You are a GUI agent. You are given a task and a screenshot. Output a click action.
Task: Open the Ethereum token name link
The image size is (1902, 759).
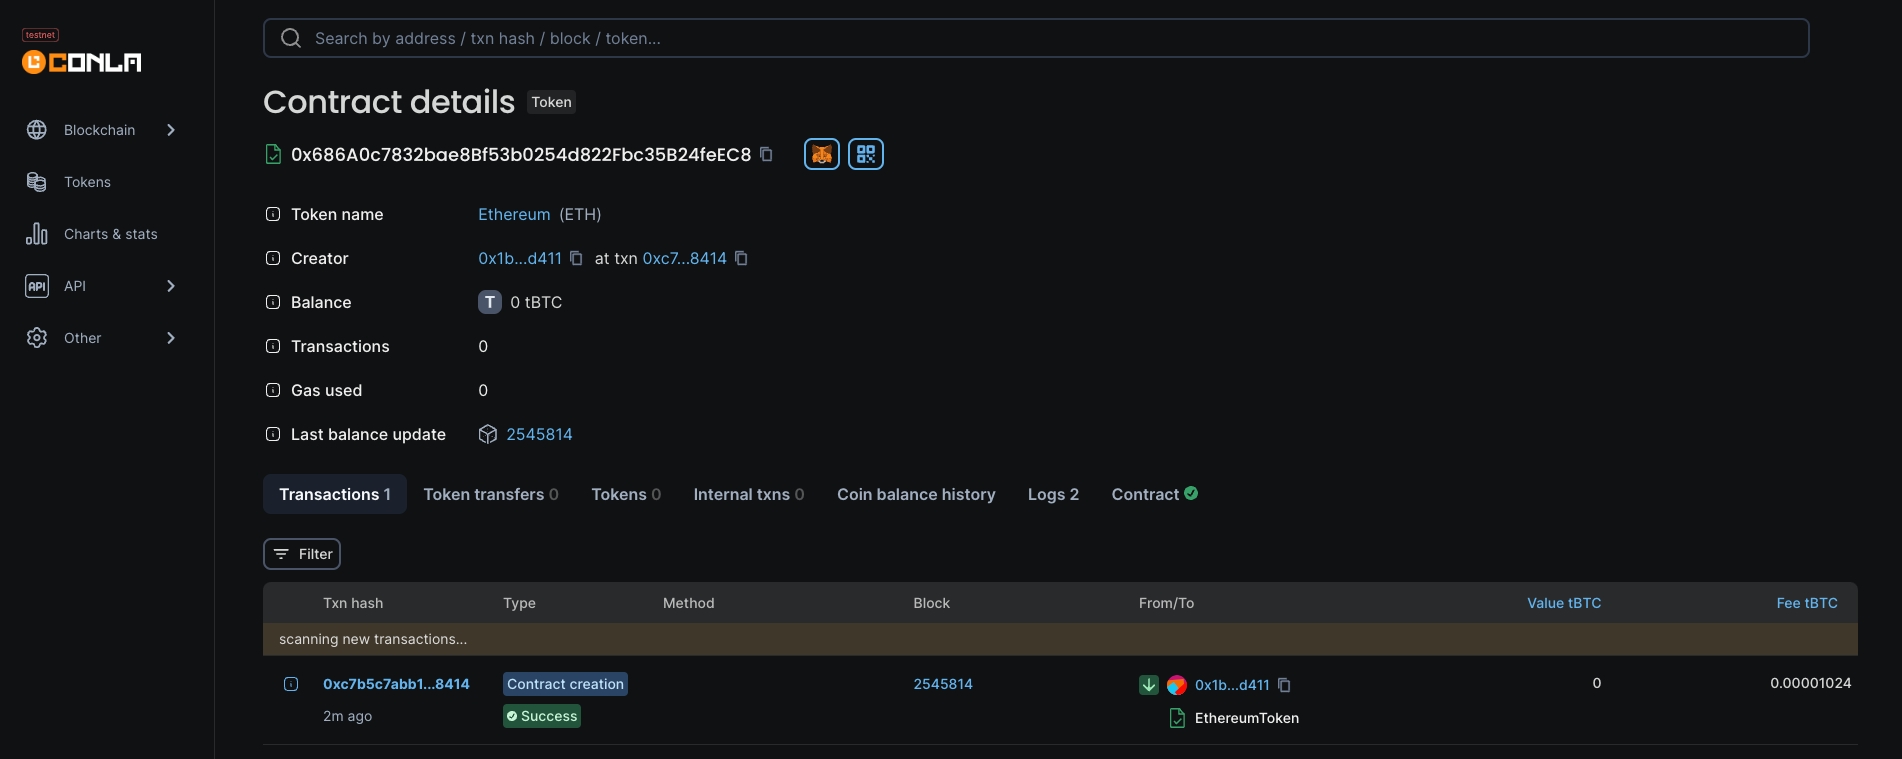point(514,214)
